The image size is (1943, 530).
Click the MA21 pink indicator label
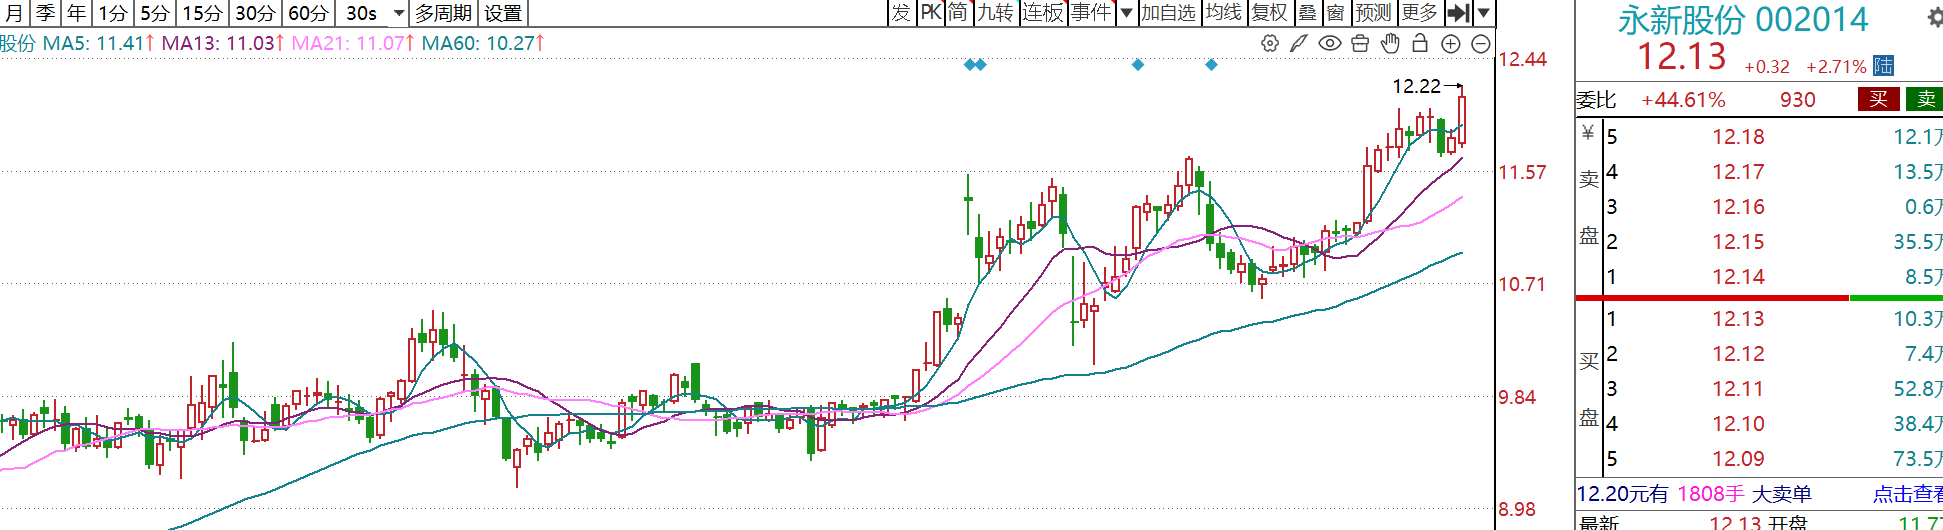pyautogui.click(x=352, y=43)
